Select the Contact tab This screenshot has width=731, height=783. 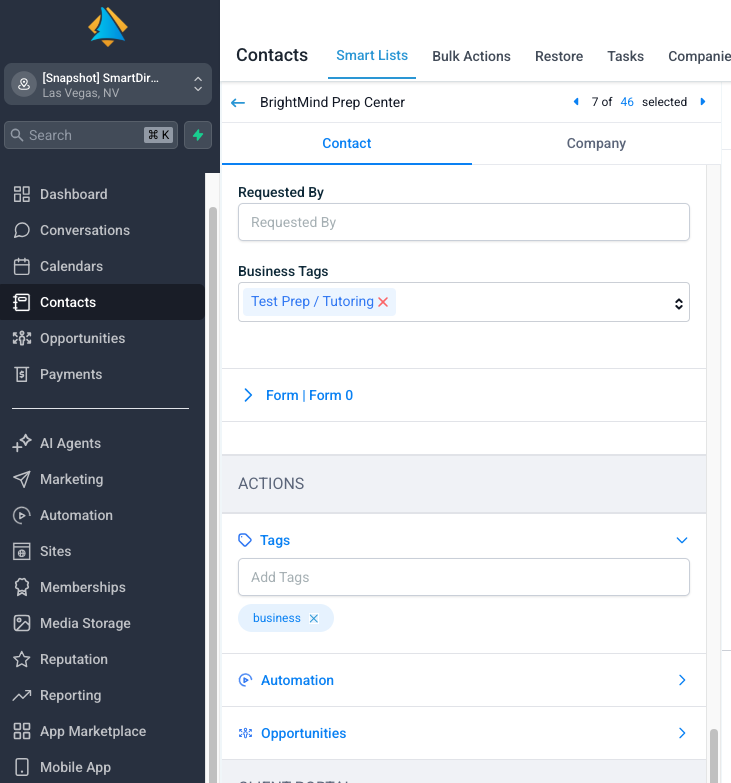[347, 143]
